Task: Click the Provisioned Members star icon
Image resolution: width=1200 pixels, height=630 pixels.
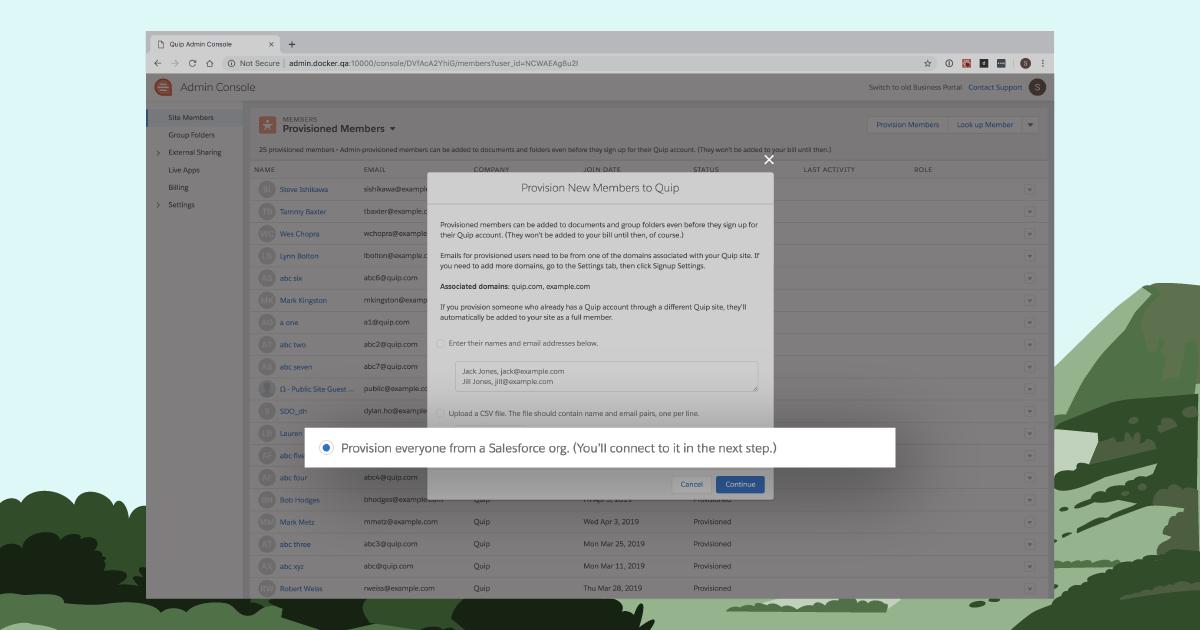Action: click(267, 125)
